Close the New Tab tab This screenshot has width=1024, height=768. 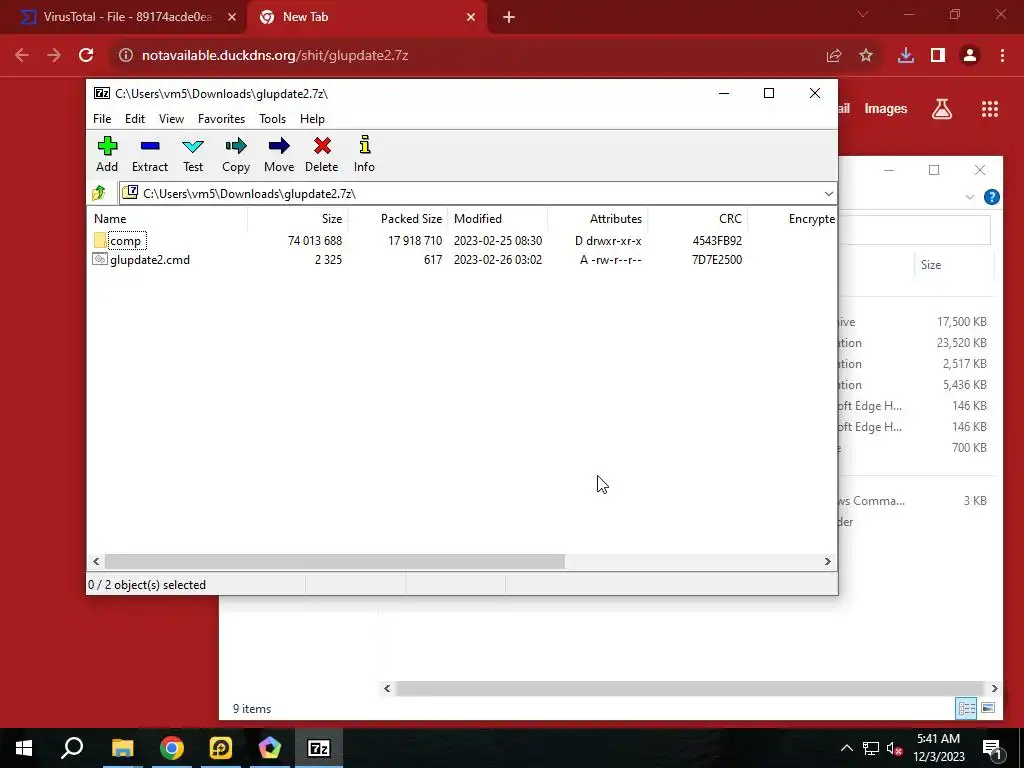click(x=471, y=18)
